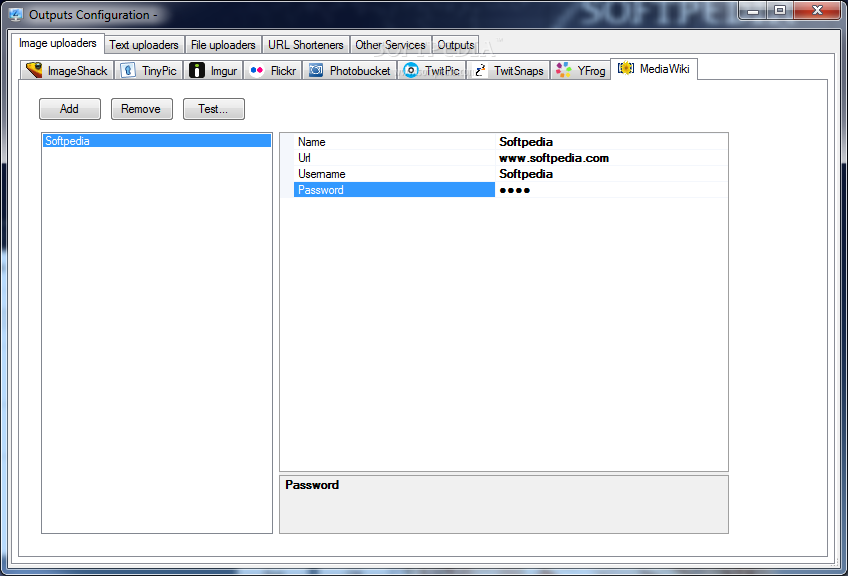Click the ImageShack icon
Screen dimensions: 848x576
click(x=34, y=70)
